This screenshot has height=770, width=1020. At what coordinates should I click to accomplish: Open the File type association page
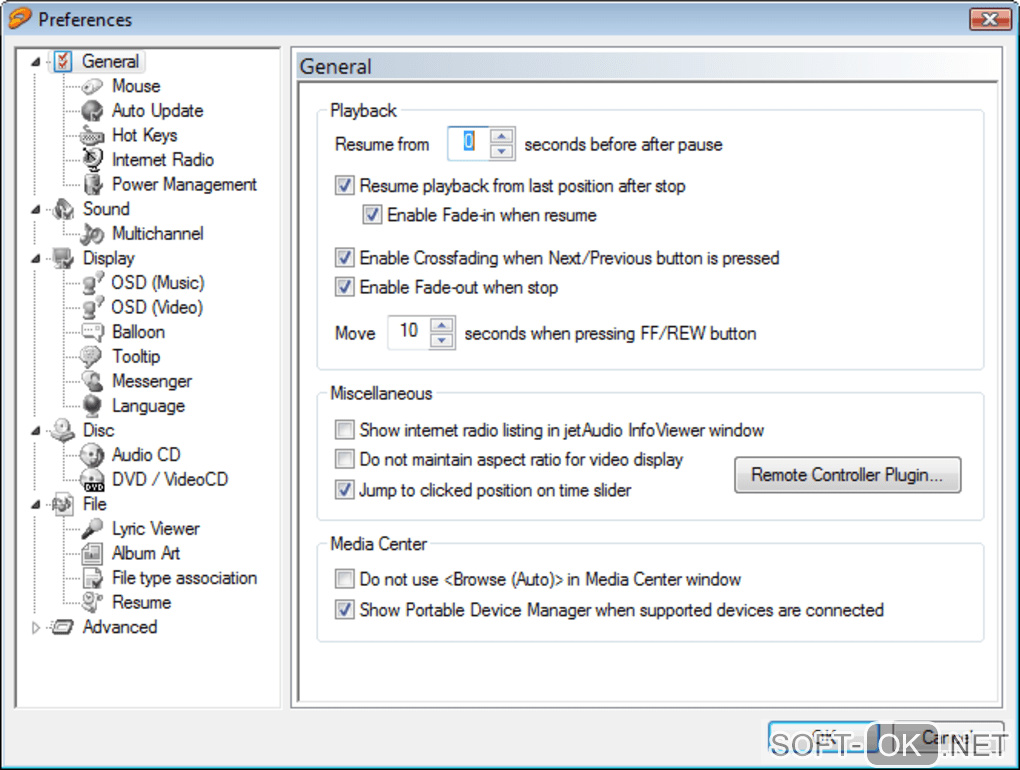pos(184,578)
